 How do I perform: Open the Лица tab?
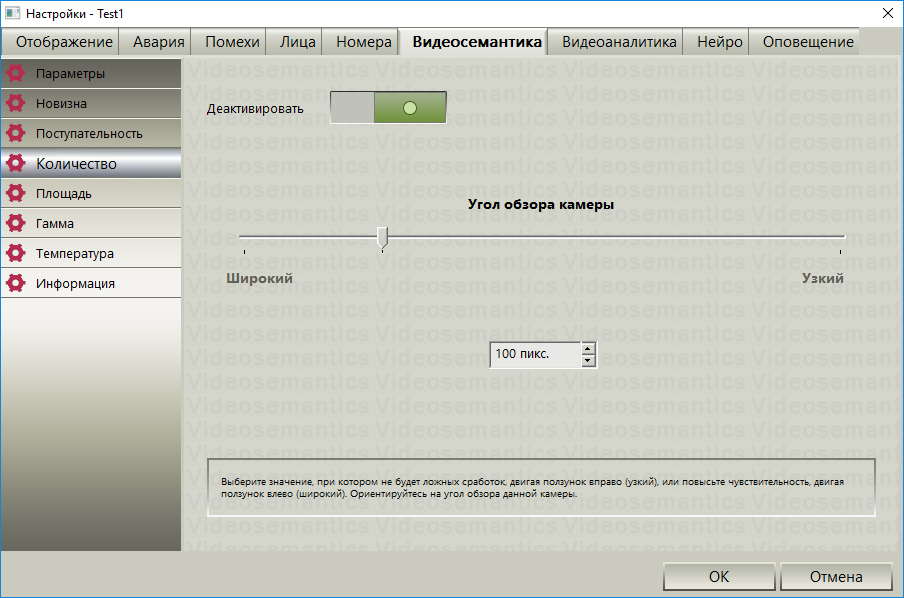click(x=294, y=42)
